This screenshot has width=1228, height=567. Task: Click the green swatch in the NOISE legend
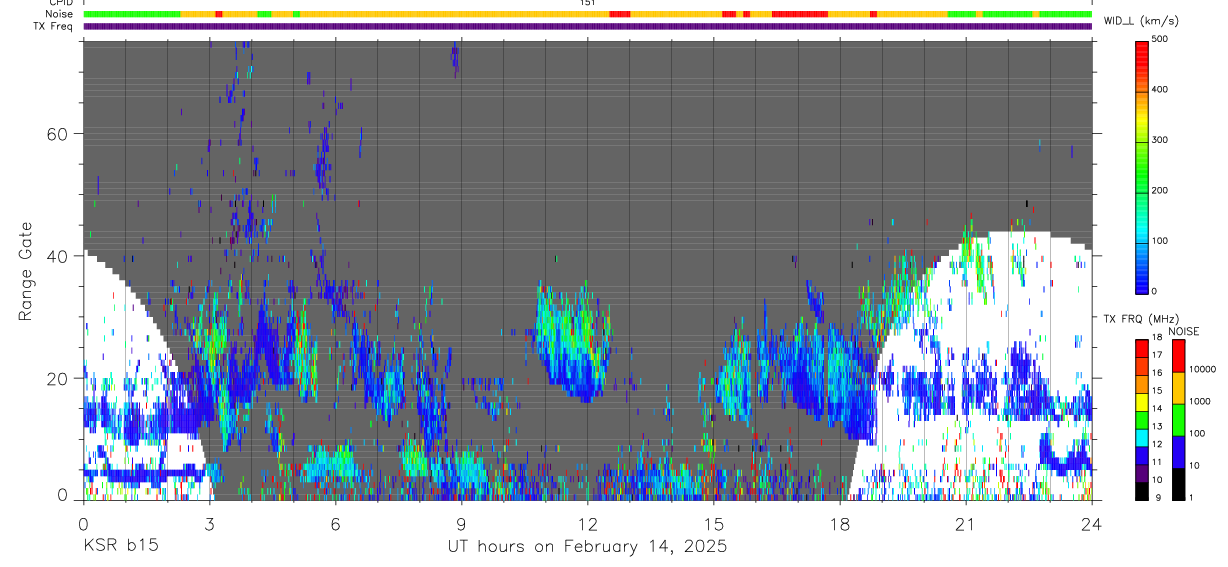click(x=1178, y=420)
